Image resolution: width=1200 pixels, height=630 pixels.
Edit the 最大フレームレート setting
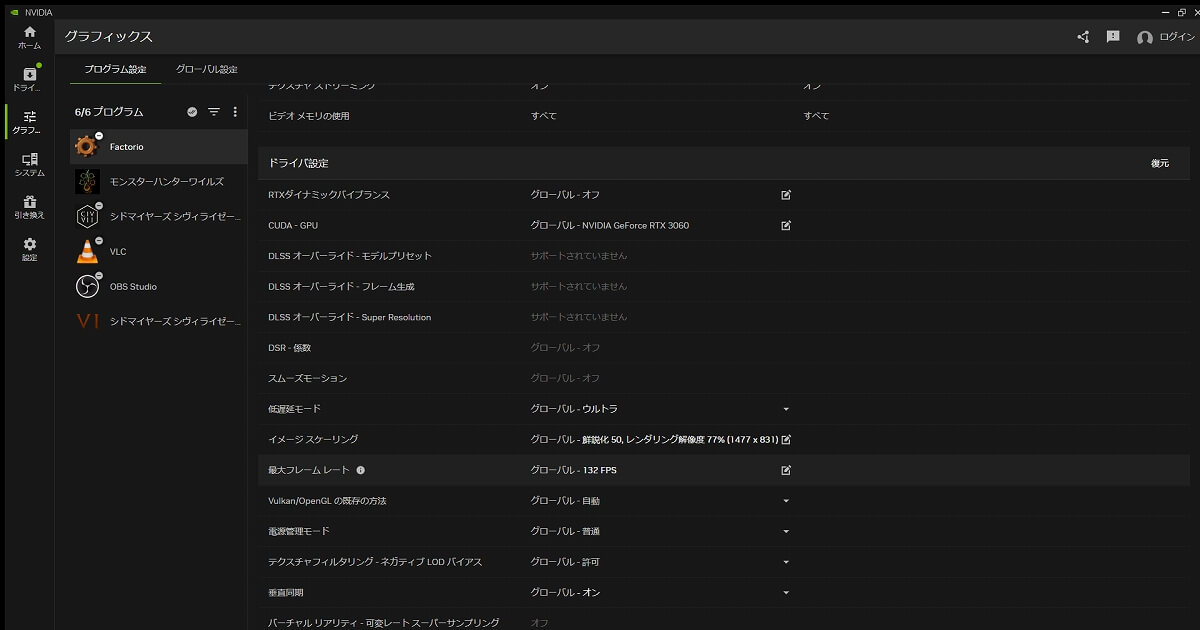tap(786, 470)
